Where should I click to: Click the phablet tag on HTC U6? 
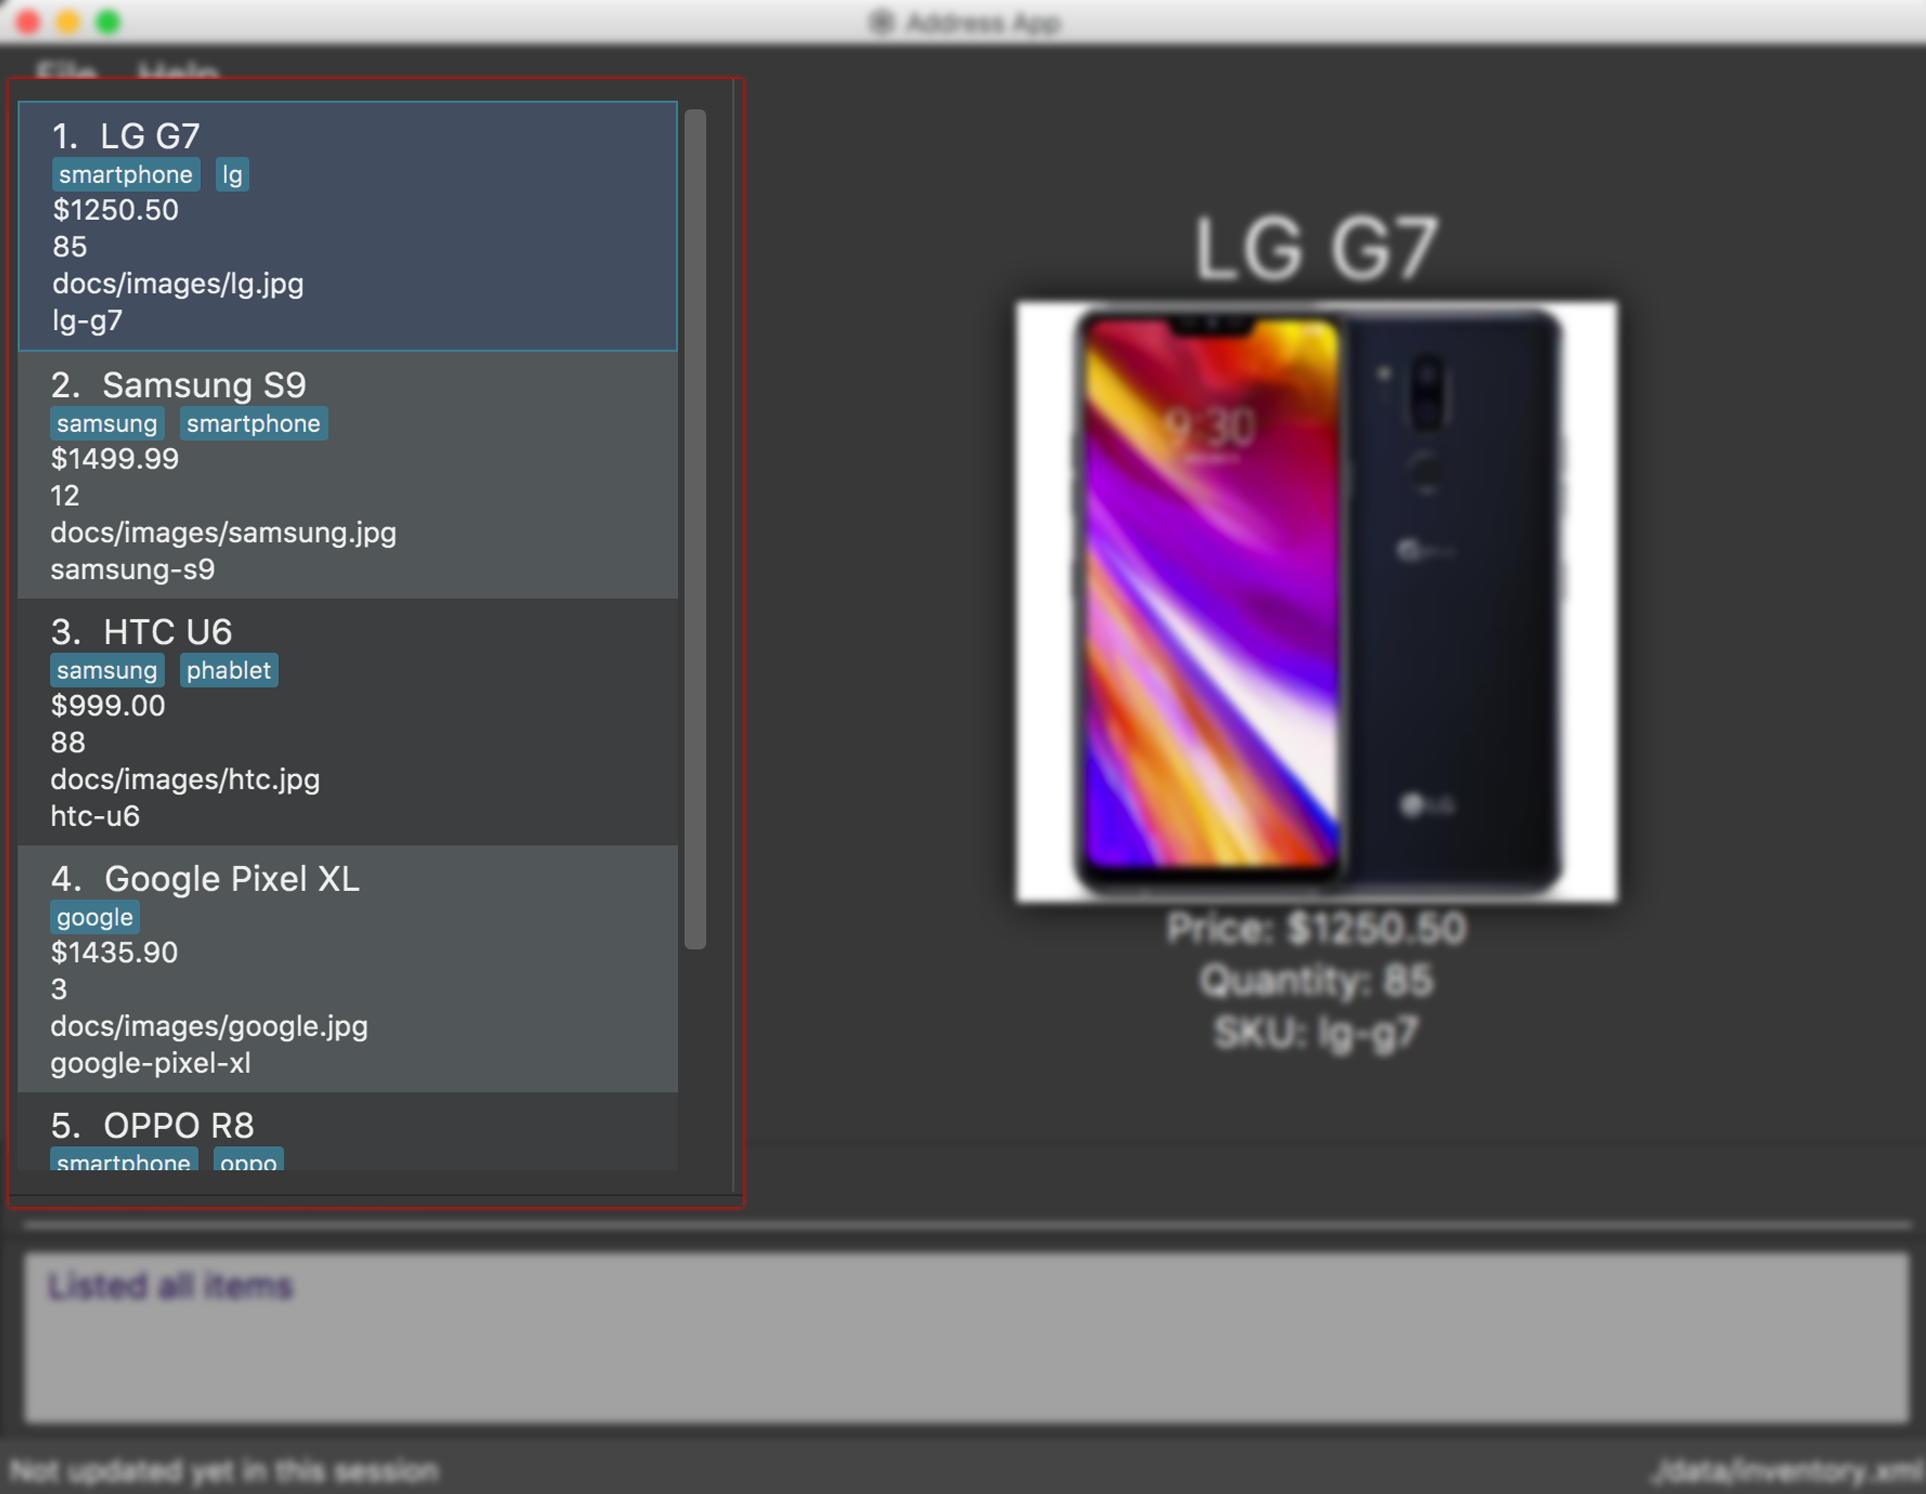[x=229, y=671]
